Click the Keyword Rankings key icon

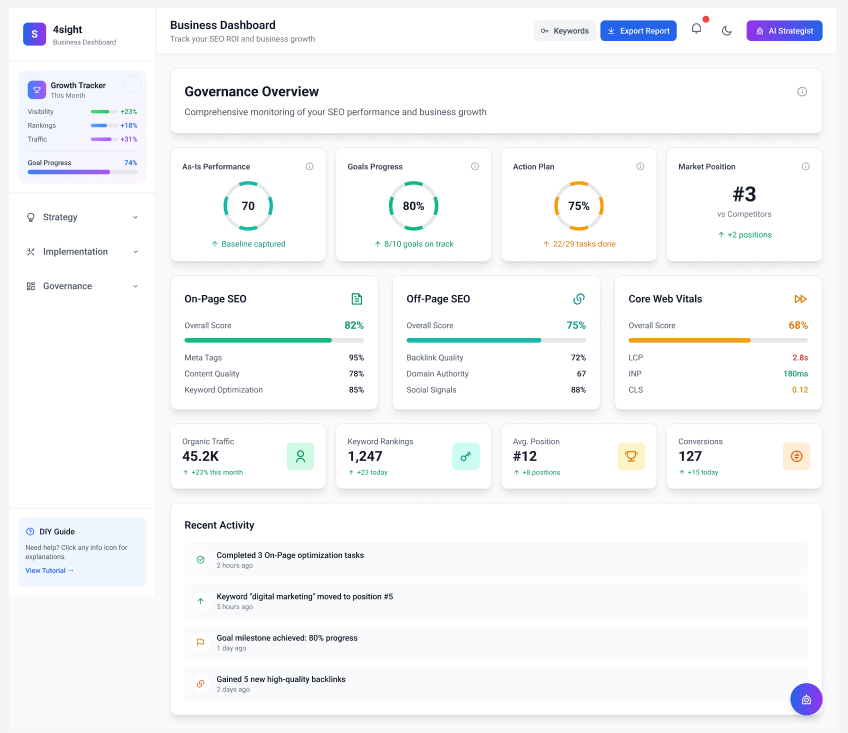(x=466, y=456)
